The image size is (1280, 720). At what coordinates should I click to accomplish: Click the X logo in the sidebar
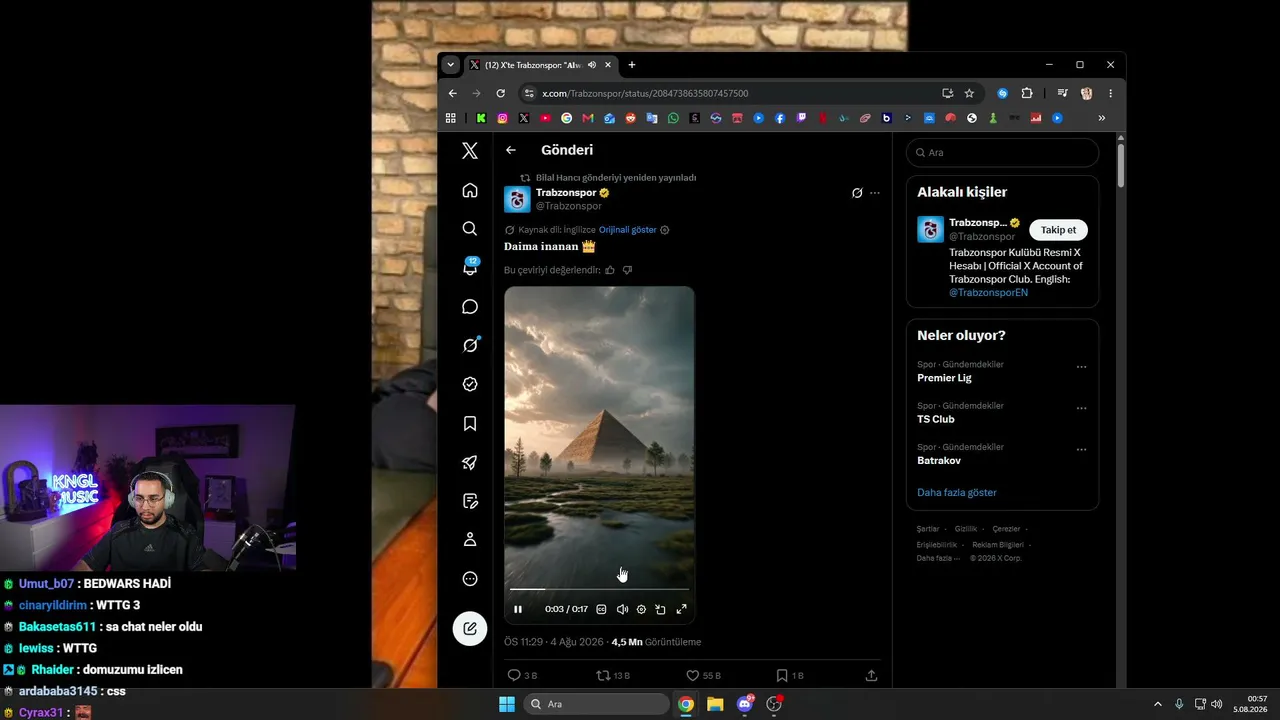click(x=470, y=151)
